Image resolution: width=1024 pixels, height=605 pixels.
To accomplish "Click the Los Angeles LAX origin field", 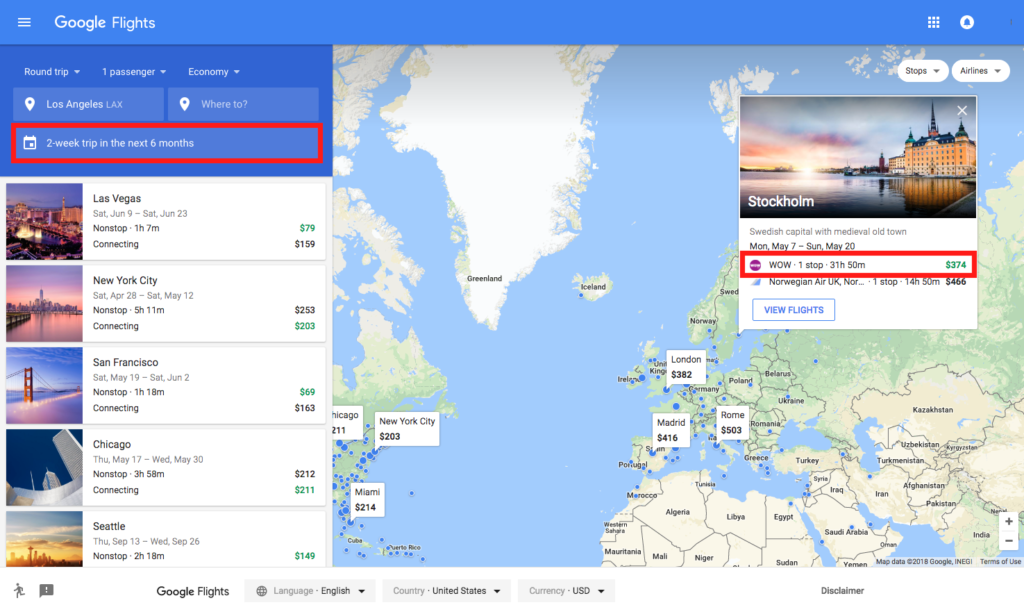I will tap(88, 104).
